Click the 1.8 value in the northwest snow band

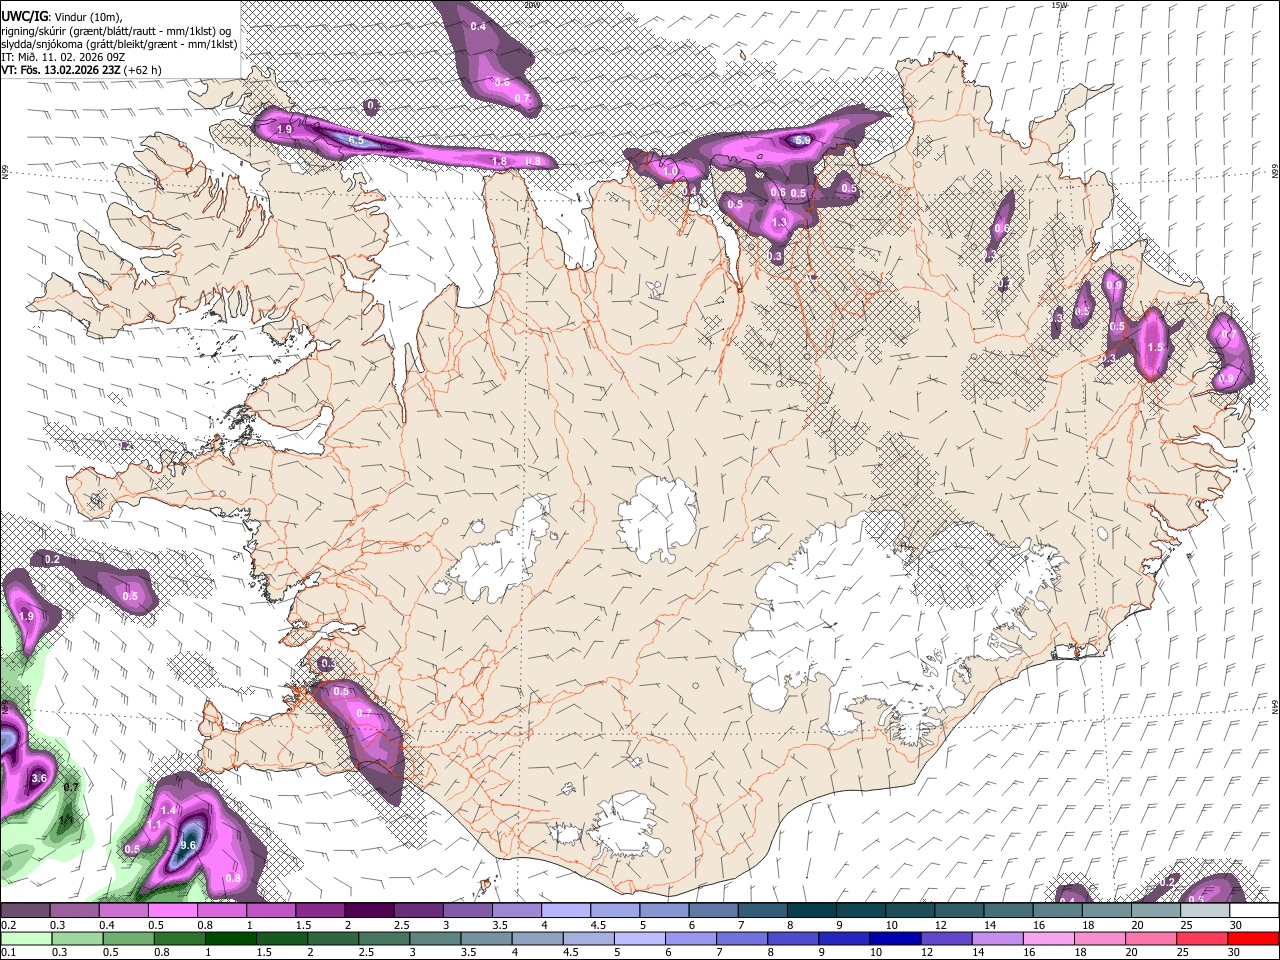(499, 161)
